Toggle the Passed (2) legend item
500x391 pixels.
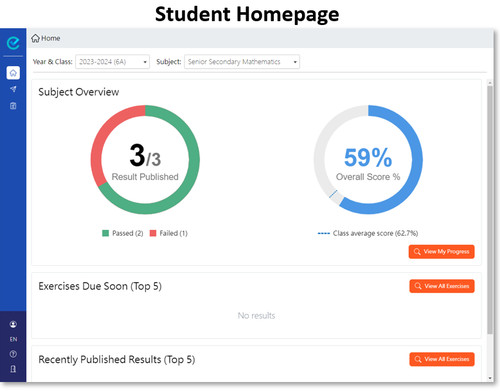(123, 233)
